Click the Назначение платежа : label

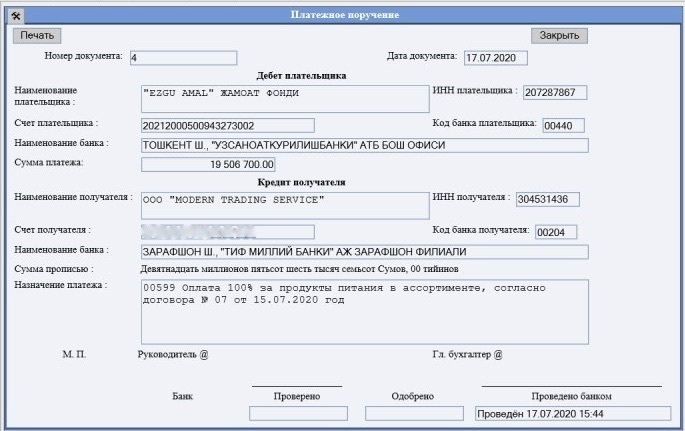click(x=61, y=285)
